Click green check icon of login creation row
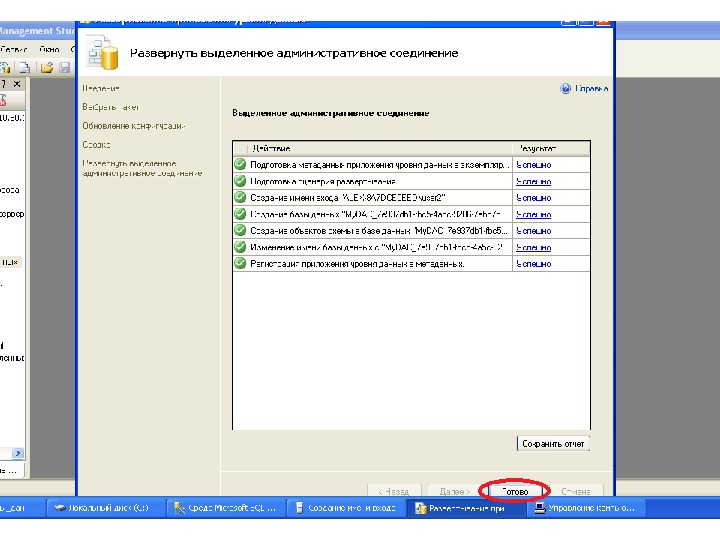 pos(240,197)
